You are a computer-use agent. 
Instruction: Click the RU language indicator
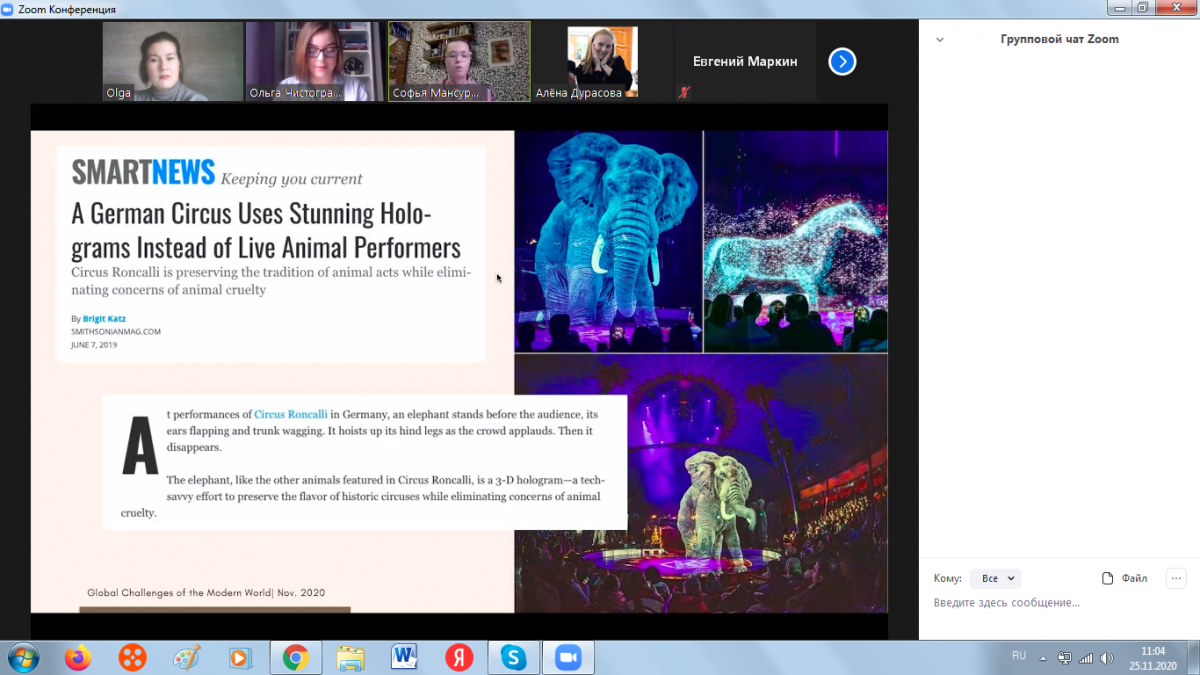pos(1019,655)
